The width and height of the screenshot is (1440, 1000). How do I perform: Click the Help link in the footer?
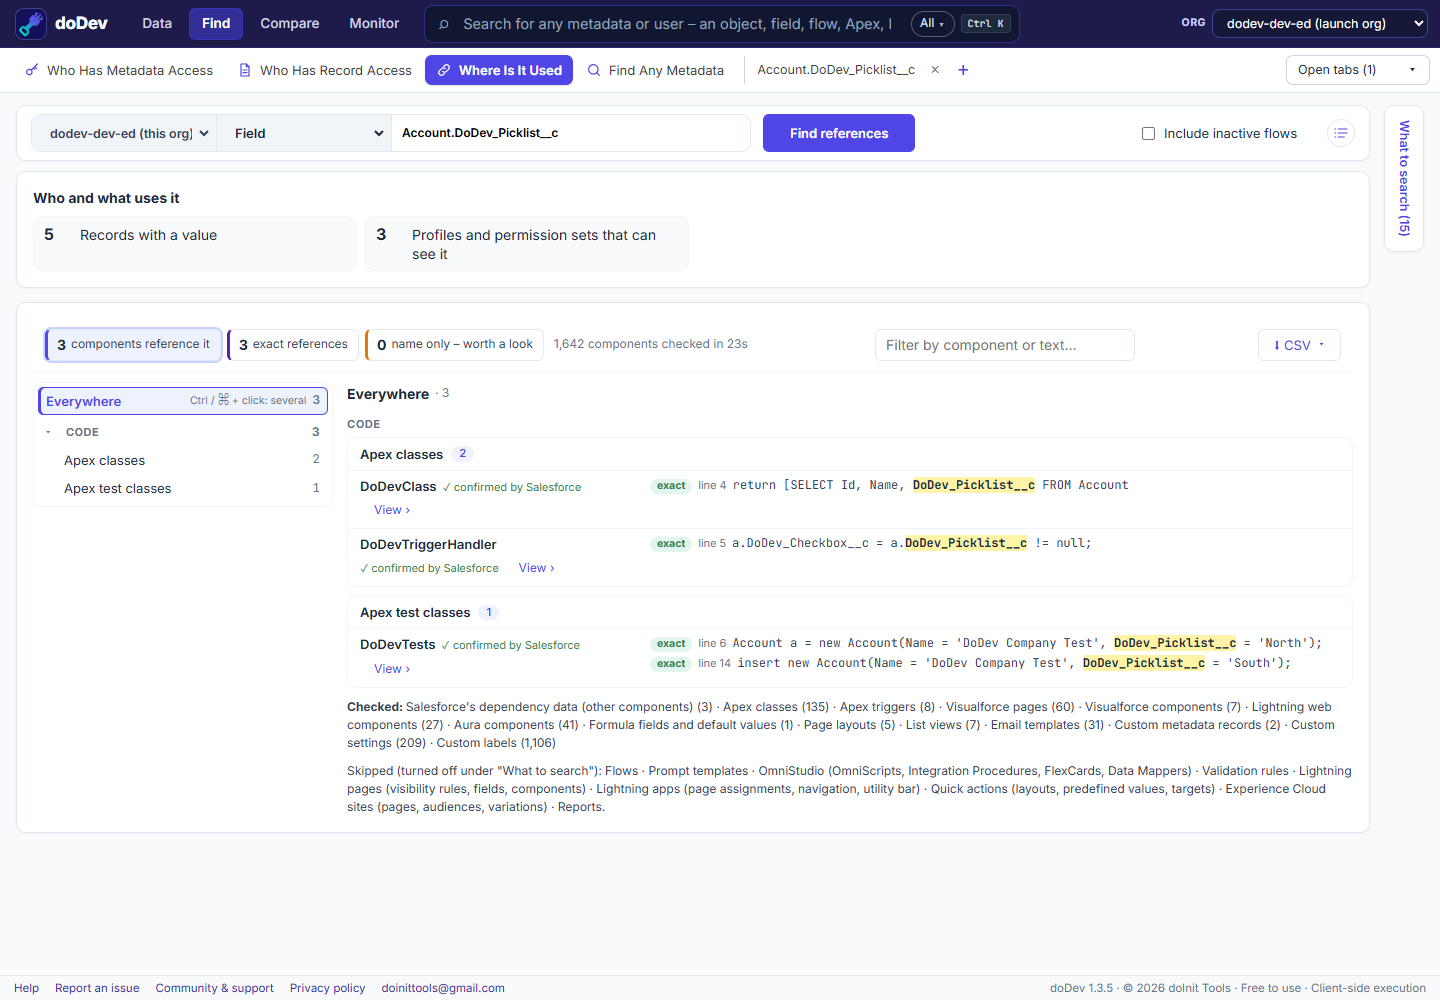tap(27, 988)
